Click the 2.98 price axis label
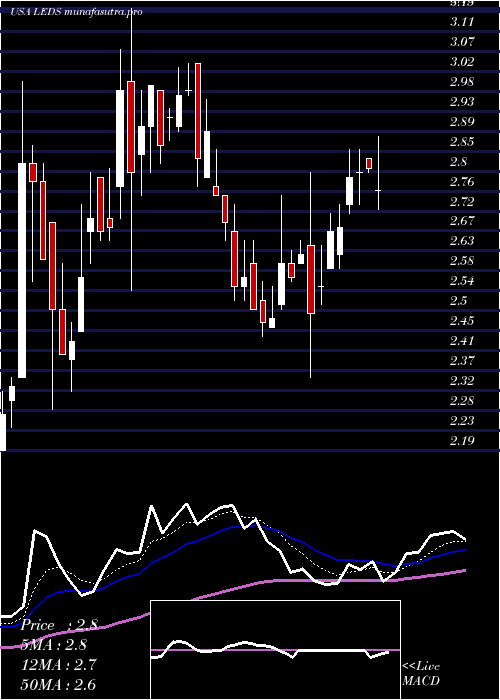 click(462, 82)
